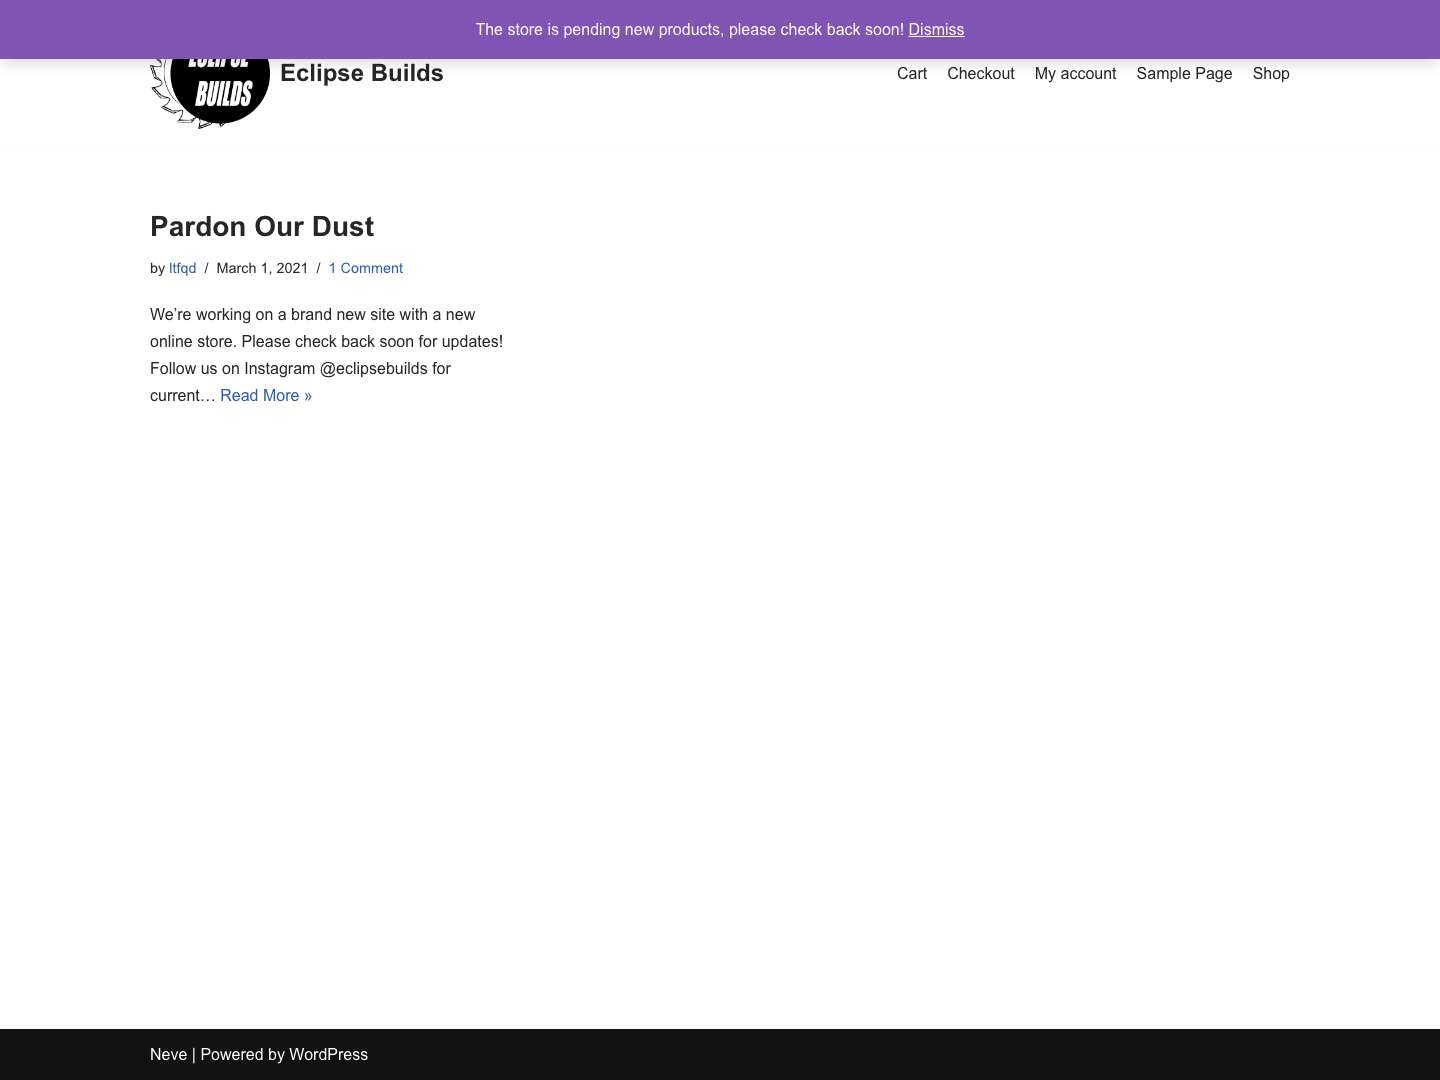Select the purple notification banner message
The width and height of the screenshot is (1440, 1080).
(690, 29)
